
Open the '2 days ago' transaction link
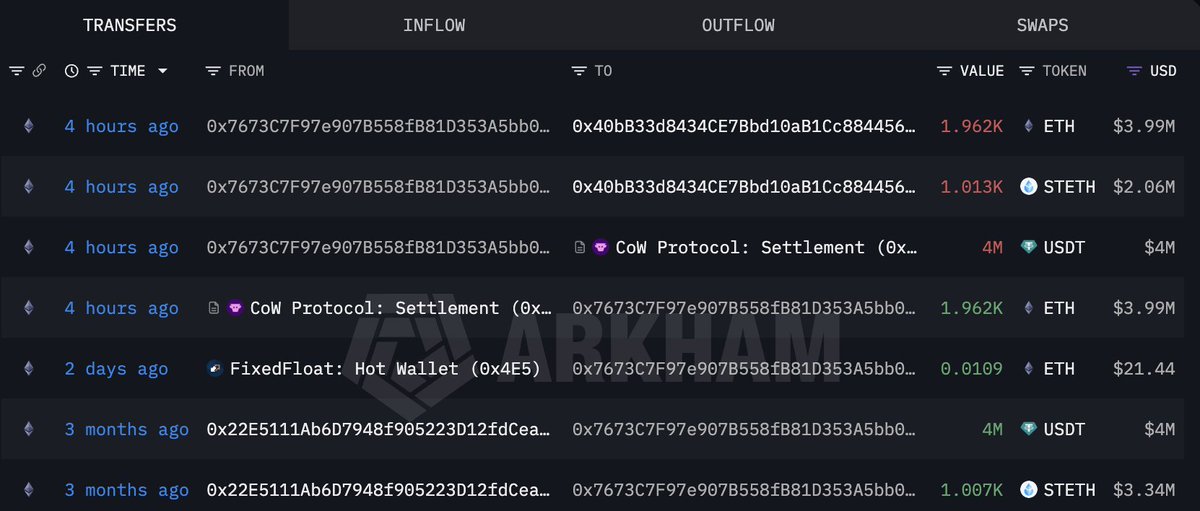point(116,369)
